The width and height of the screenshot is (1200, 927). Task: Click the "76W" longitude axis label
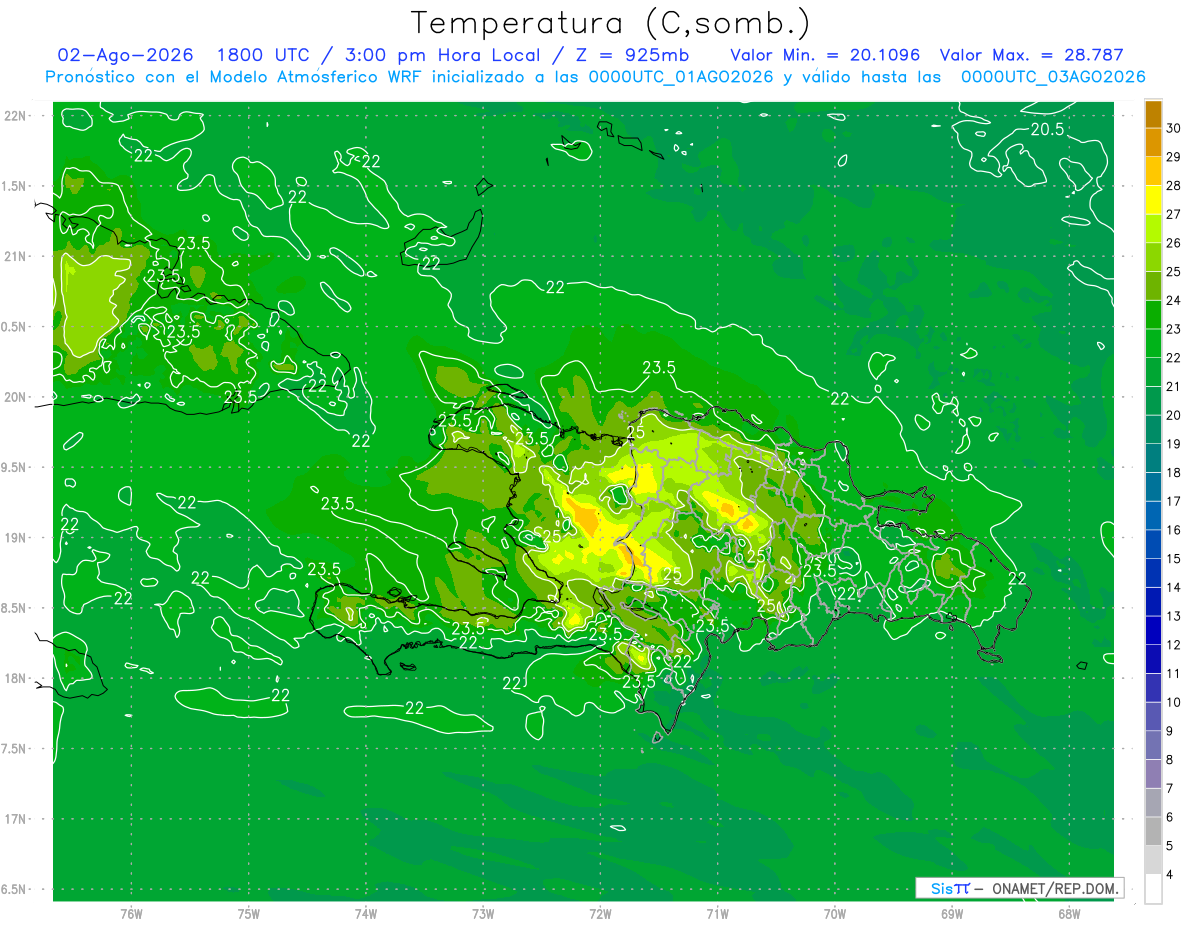131,913
